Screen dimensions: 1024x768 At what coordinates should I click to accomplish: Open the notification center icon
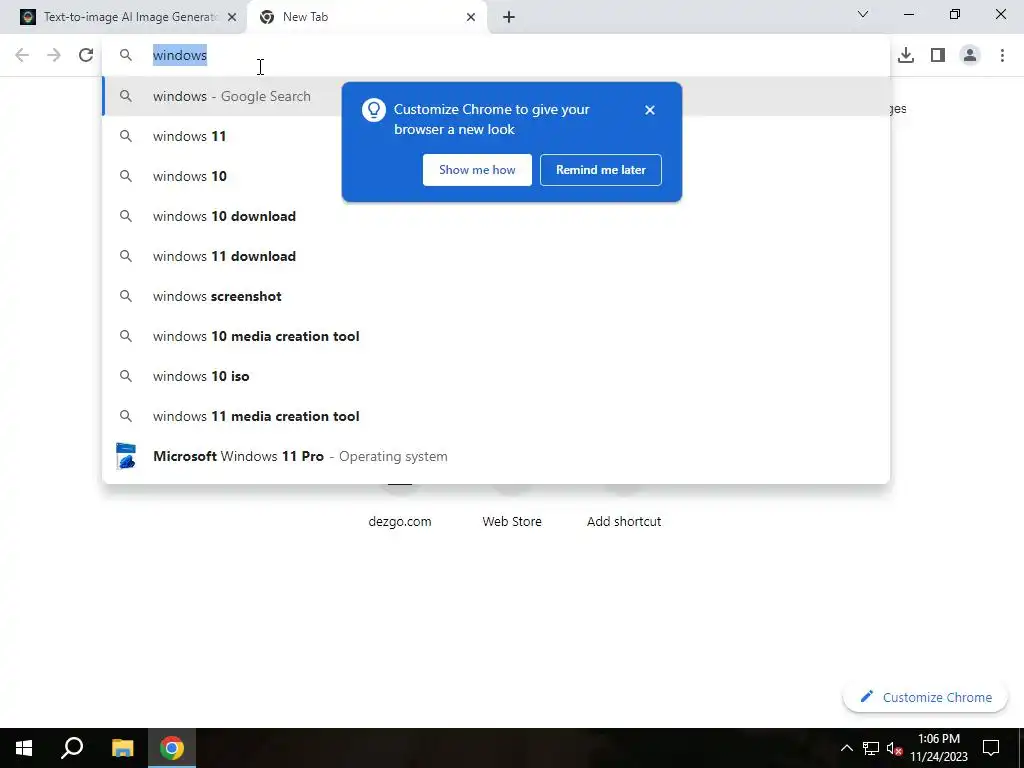[x=991, y=748]
